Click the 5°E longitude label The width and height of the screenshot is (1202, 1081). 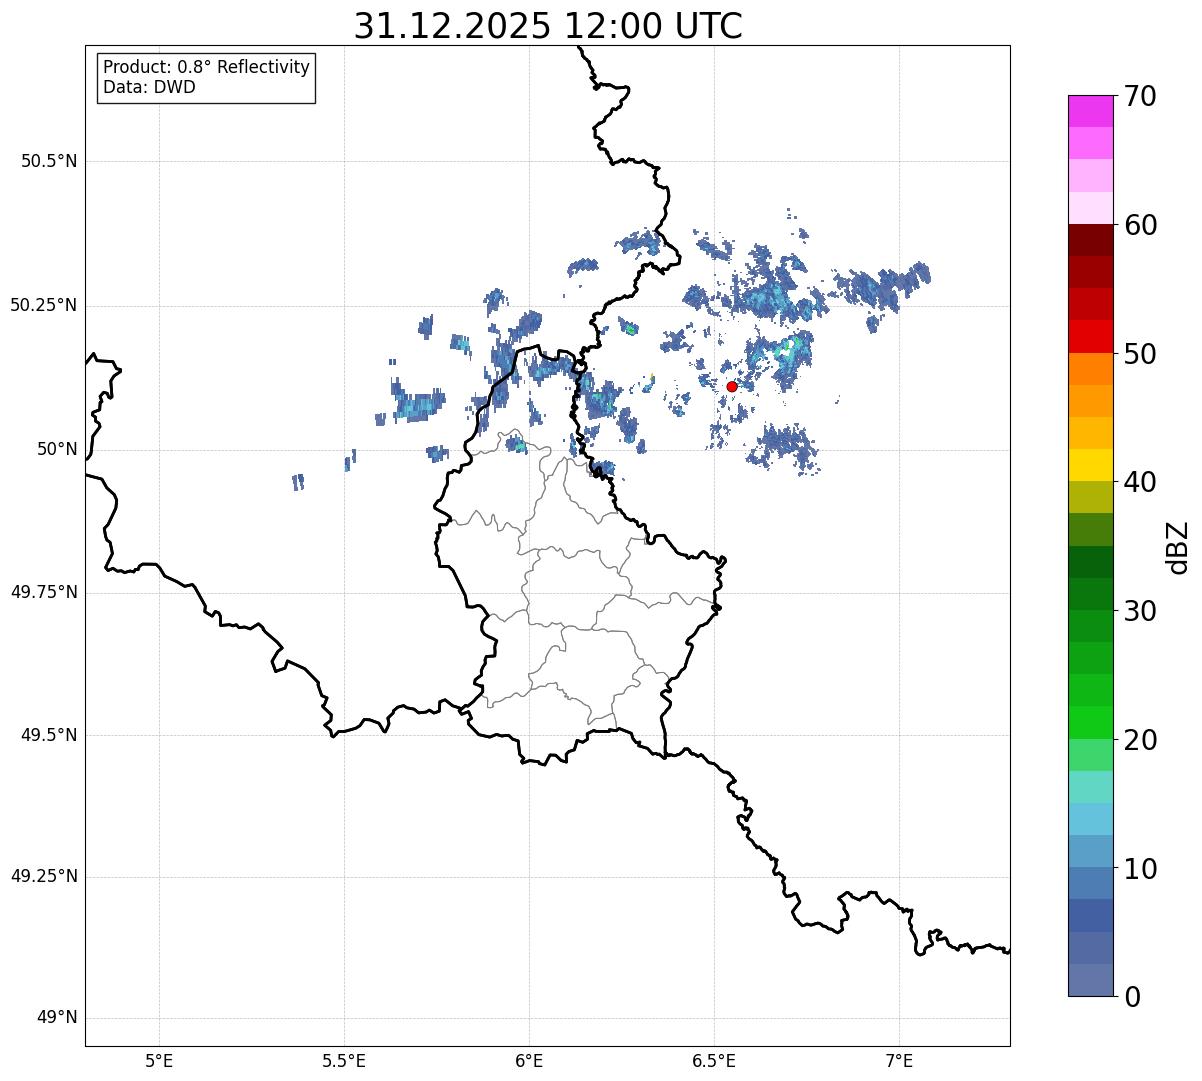[159, 1061]
